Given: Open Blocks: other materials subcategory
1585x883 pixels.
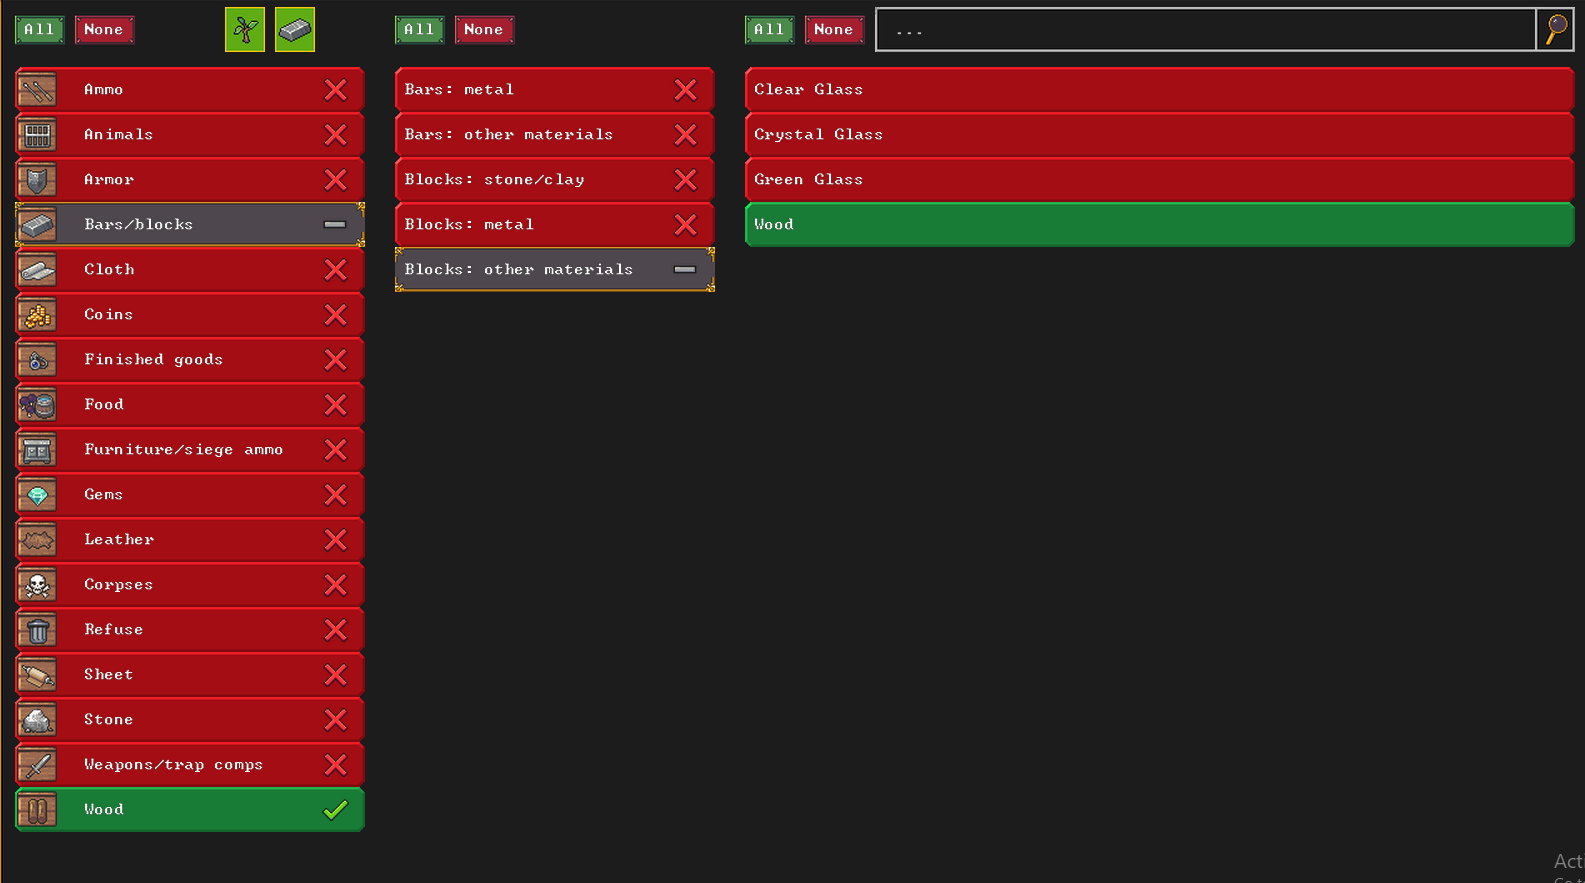Looking at the screenshot, I should pos(555,270).
